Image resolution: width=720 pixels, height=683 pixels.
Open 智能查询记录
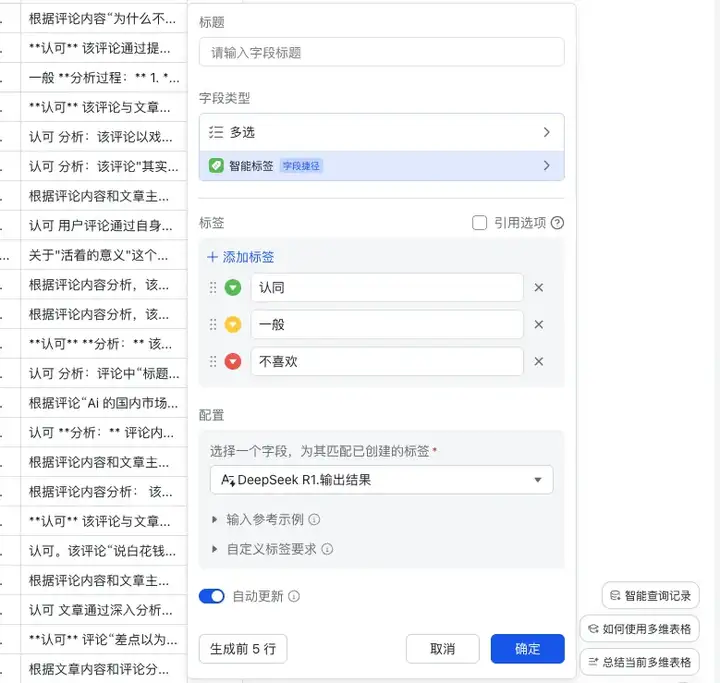(651, 596)
